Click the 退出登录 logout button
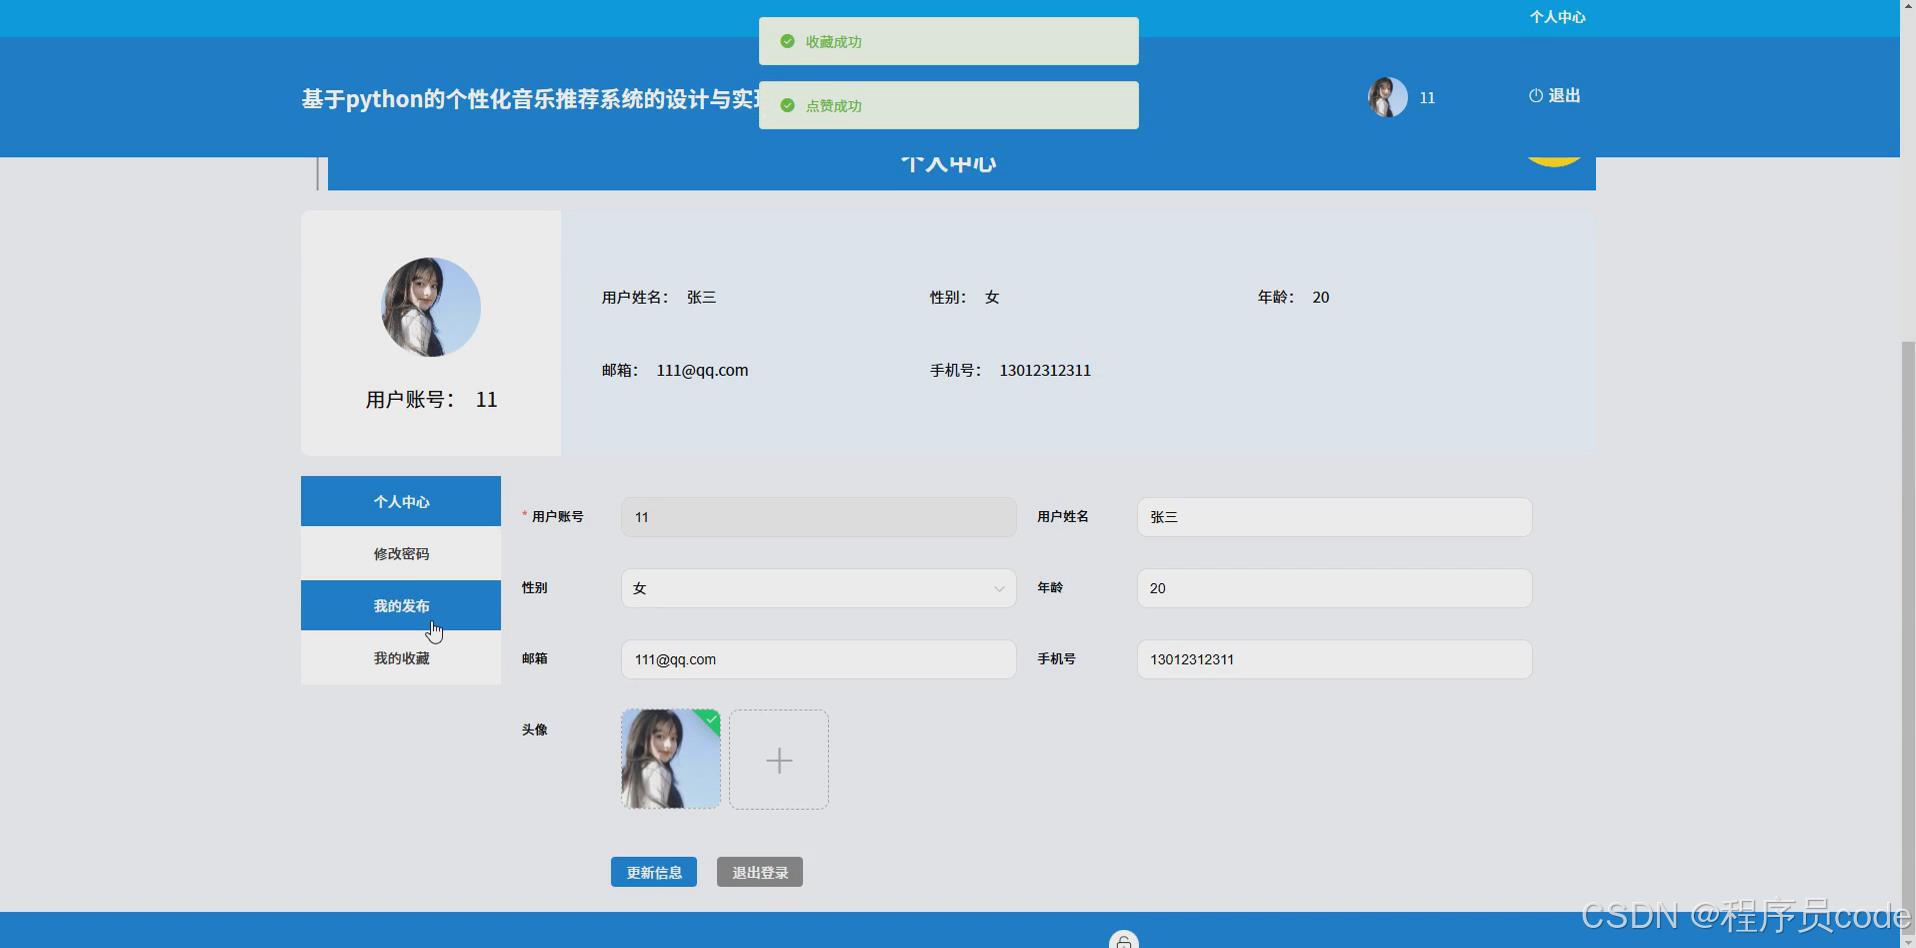 759,871
